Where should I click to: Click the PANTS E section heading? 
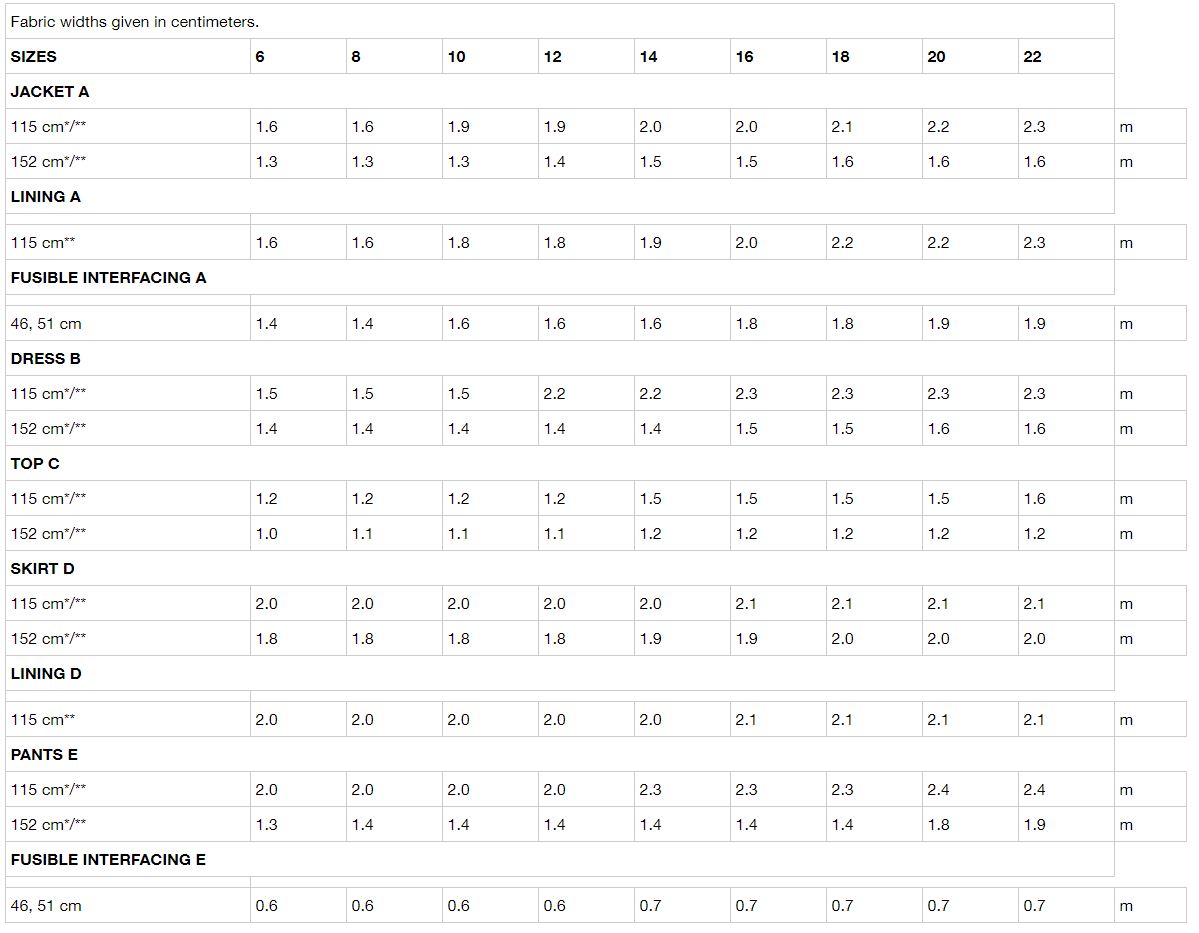click(44, 755)
